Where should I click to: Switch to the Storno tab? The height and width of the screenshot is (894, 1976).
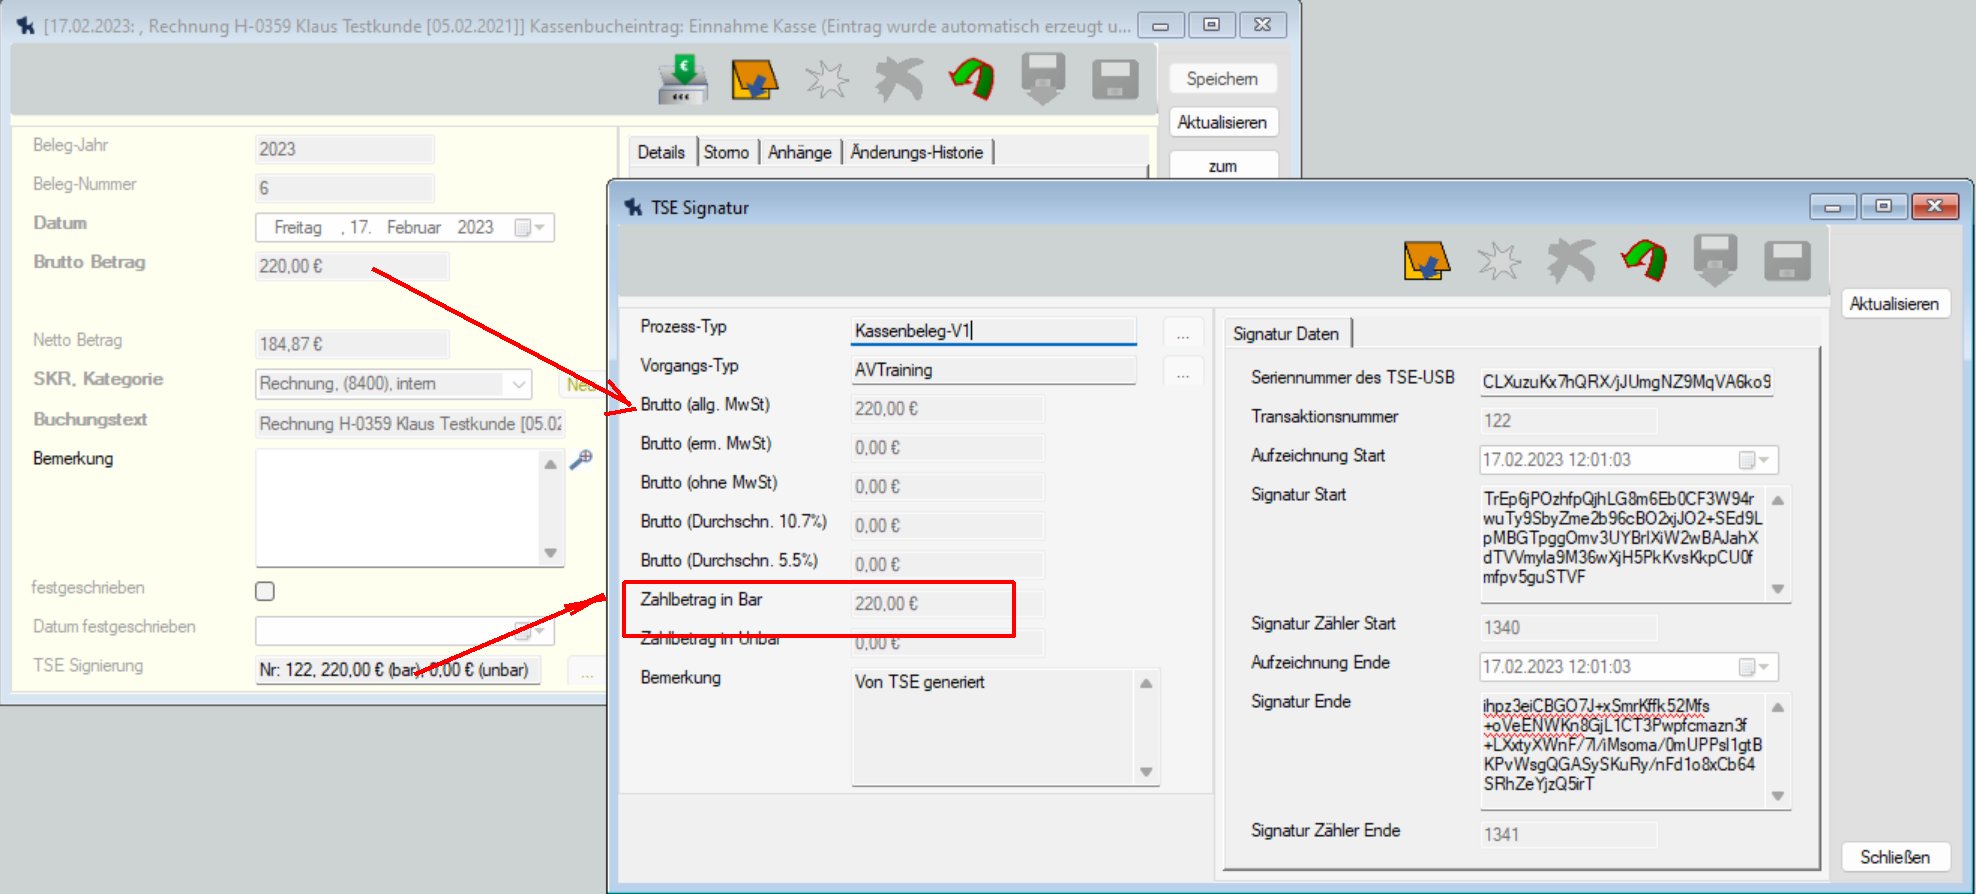[726, 152]
